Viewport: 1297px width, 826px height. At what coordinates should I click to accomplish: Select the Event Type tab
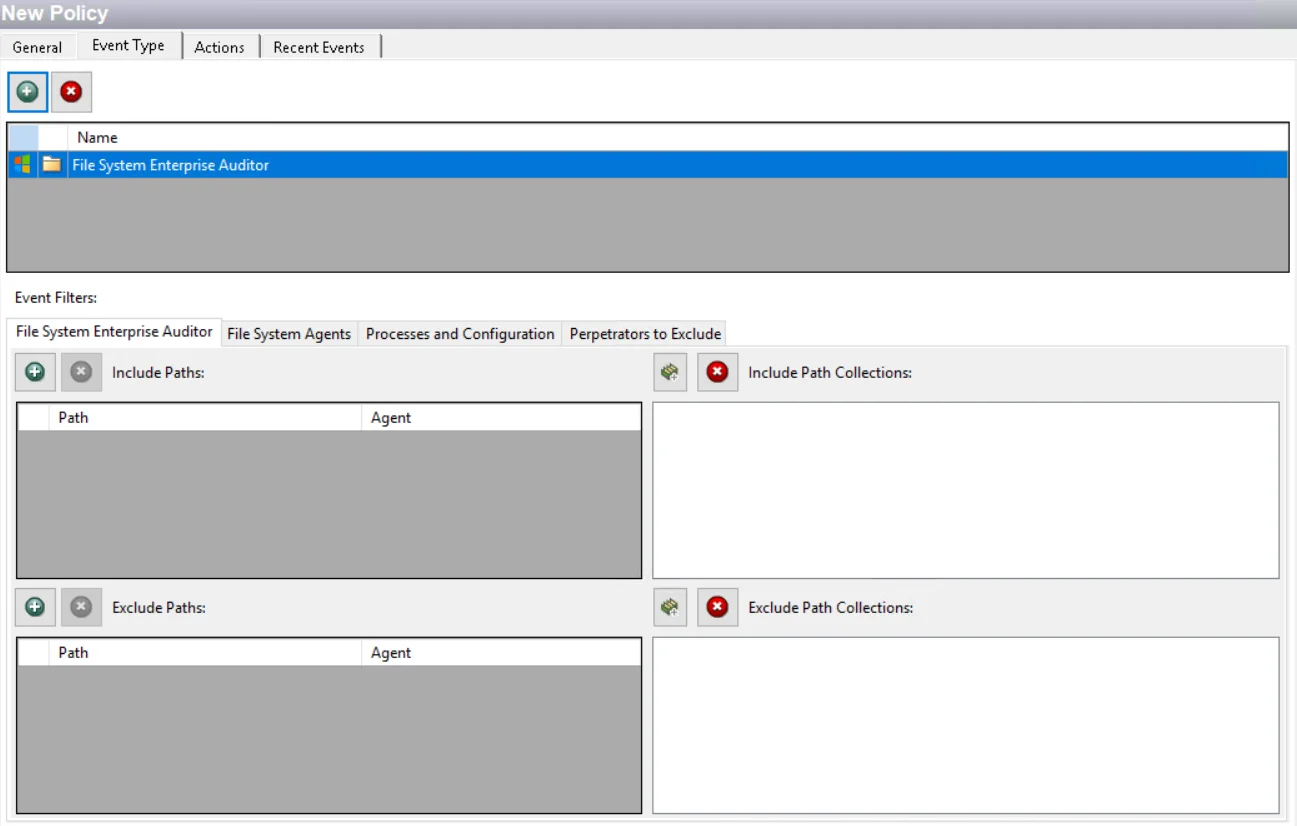pyautogui.click(x=128, y=45)
